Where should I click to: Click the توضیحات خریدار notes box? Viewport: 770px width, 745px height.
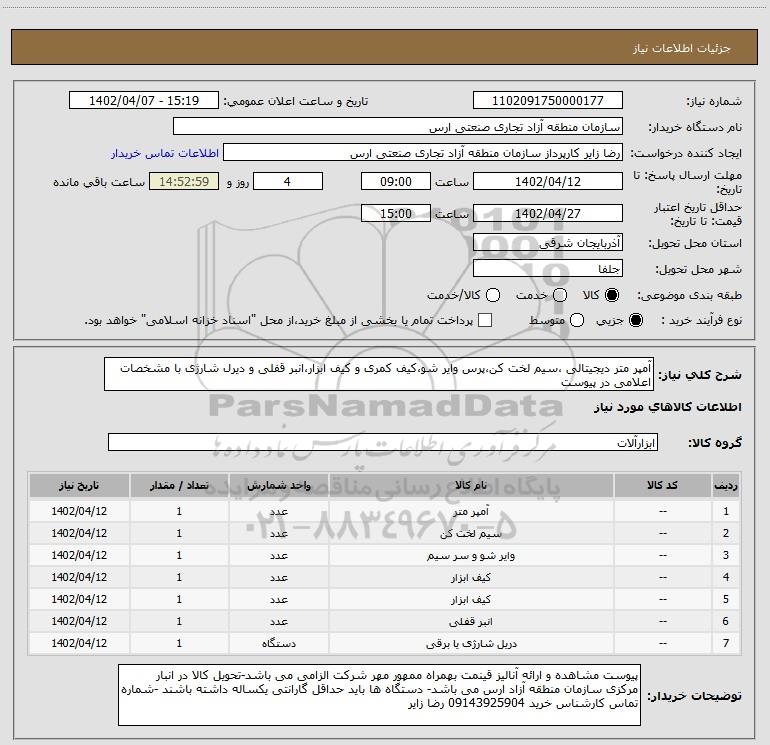pos(380,694)
